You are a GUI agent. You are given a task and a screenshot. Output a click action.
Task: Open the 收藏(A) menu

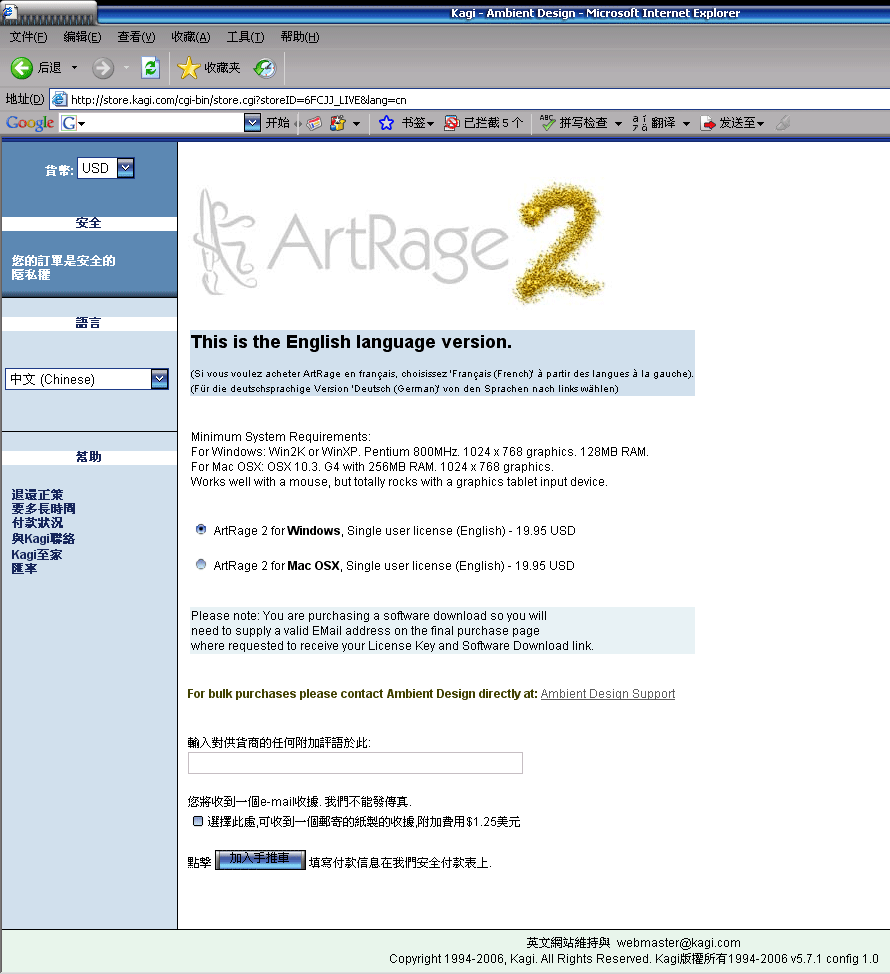pyautogui.click(x=191, y=37)
